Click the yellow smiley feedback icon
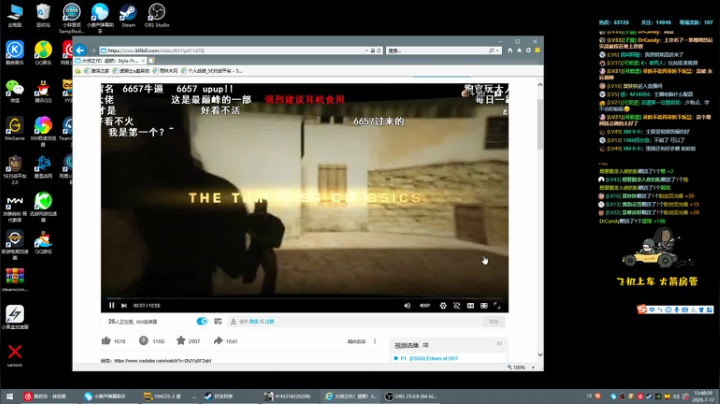This screenshot has height=404, width=720. pyautogui.click(x=537, y=50)
